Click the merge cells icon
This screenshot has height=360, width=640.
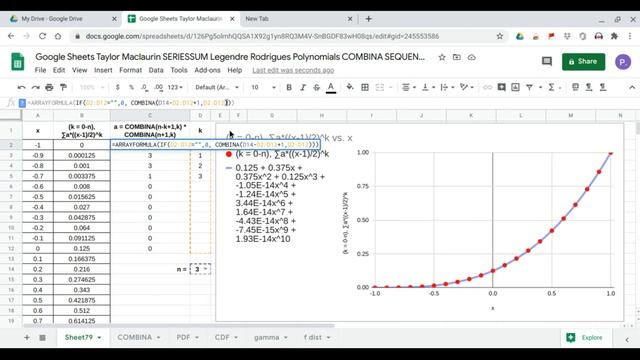point(380,87)
